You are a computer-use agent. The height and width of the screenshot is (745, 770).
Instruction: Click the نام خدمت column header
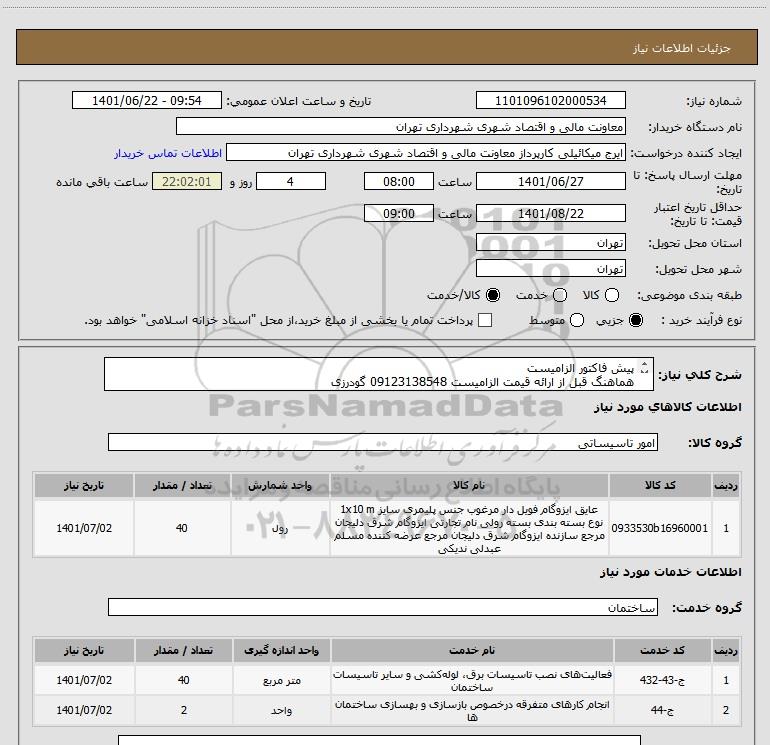point(472,650)
